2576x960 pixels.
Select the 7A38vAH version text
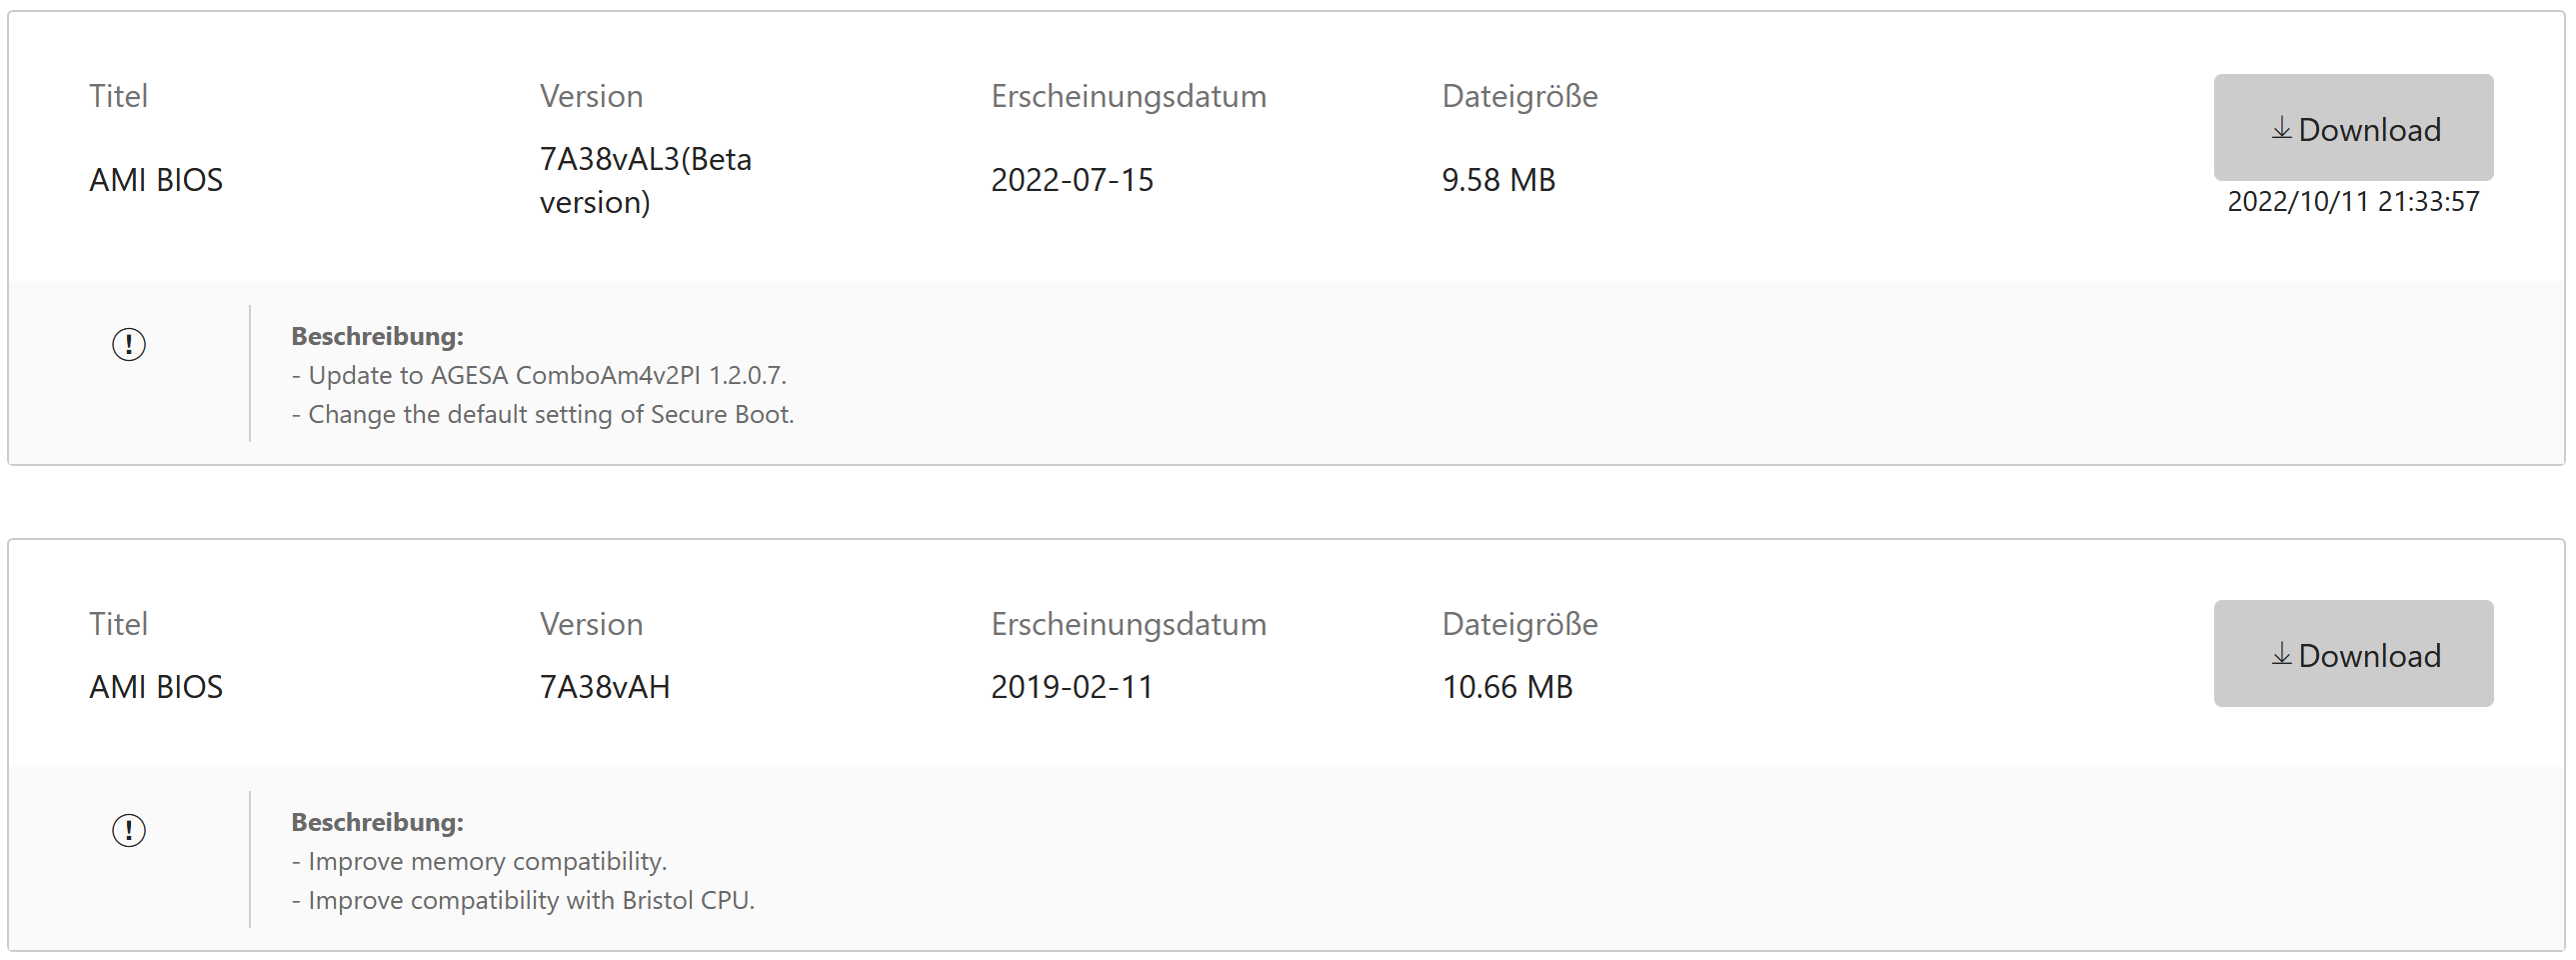(x=604, y=687)
